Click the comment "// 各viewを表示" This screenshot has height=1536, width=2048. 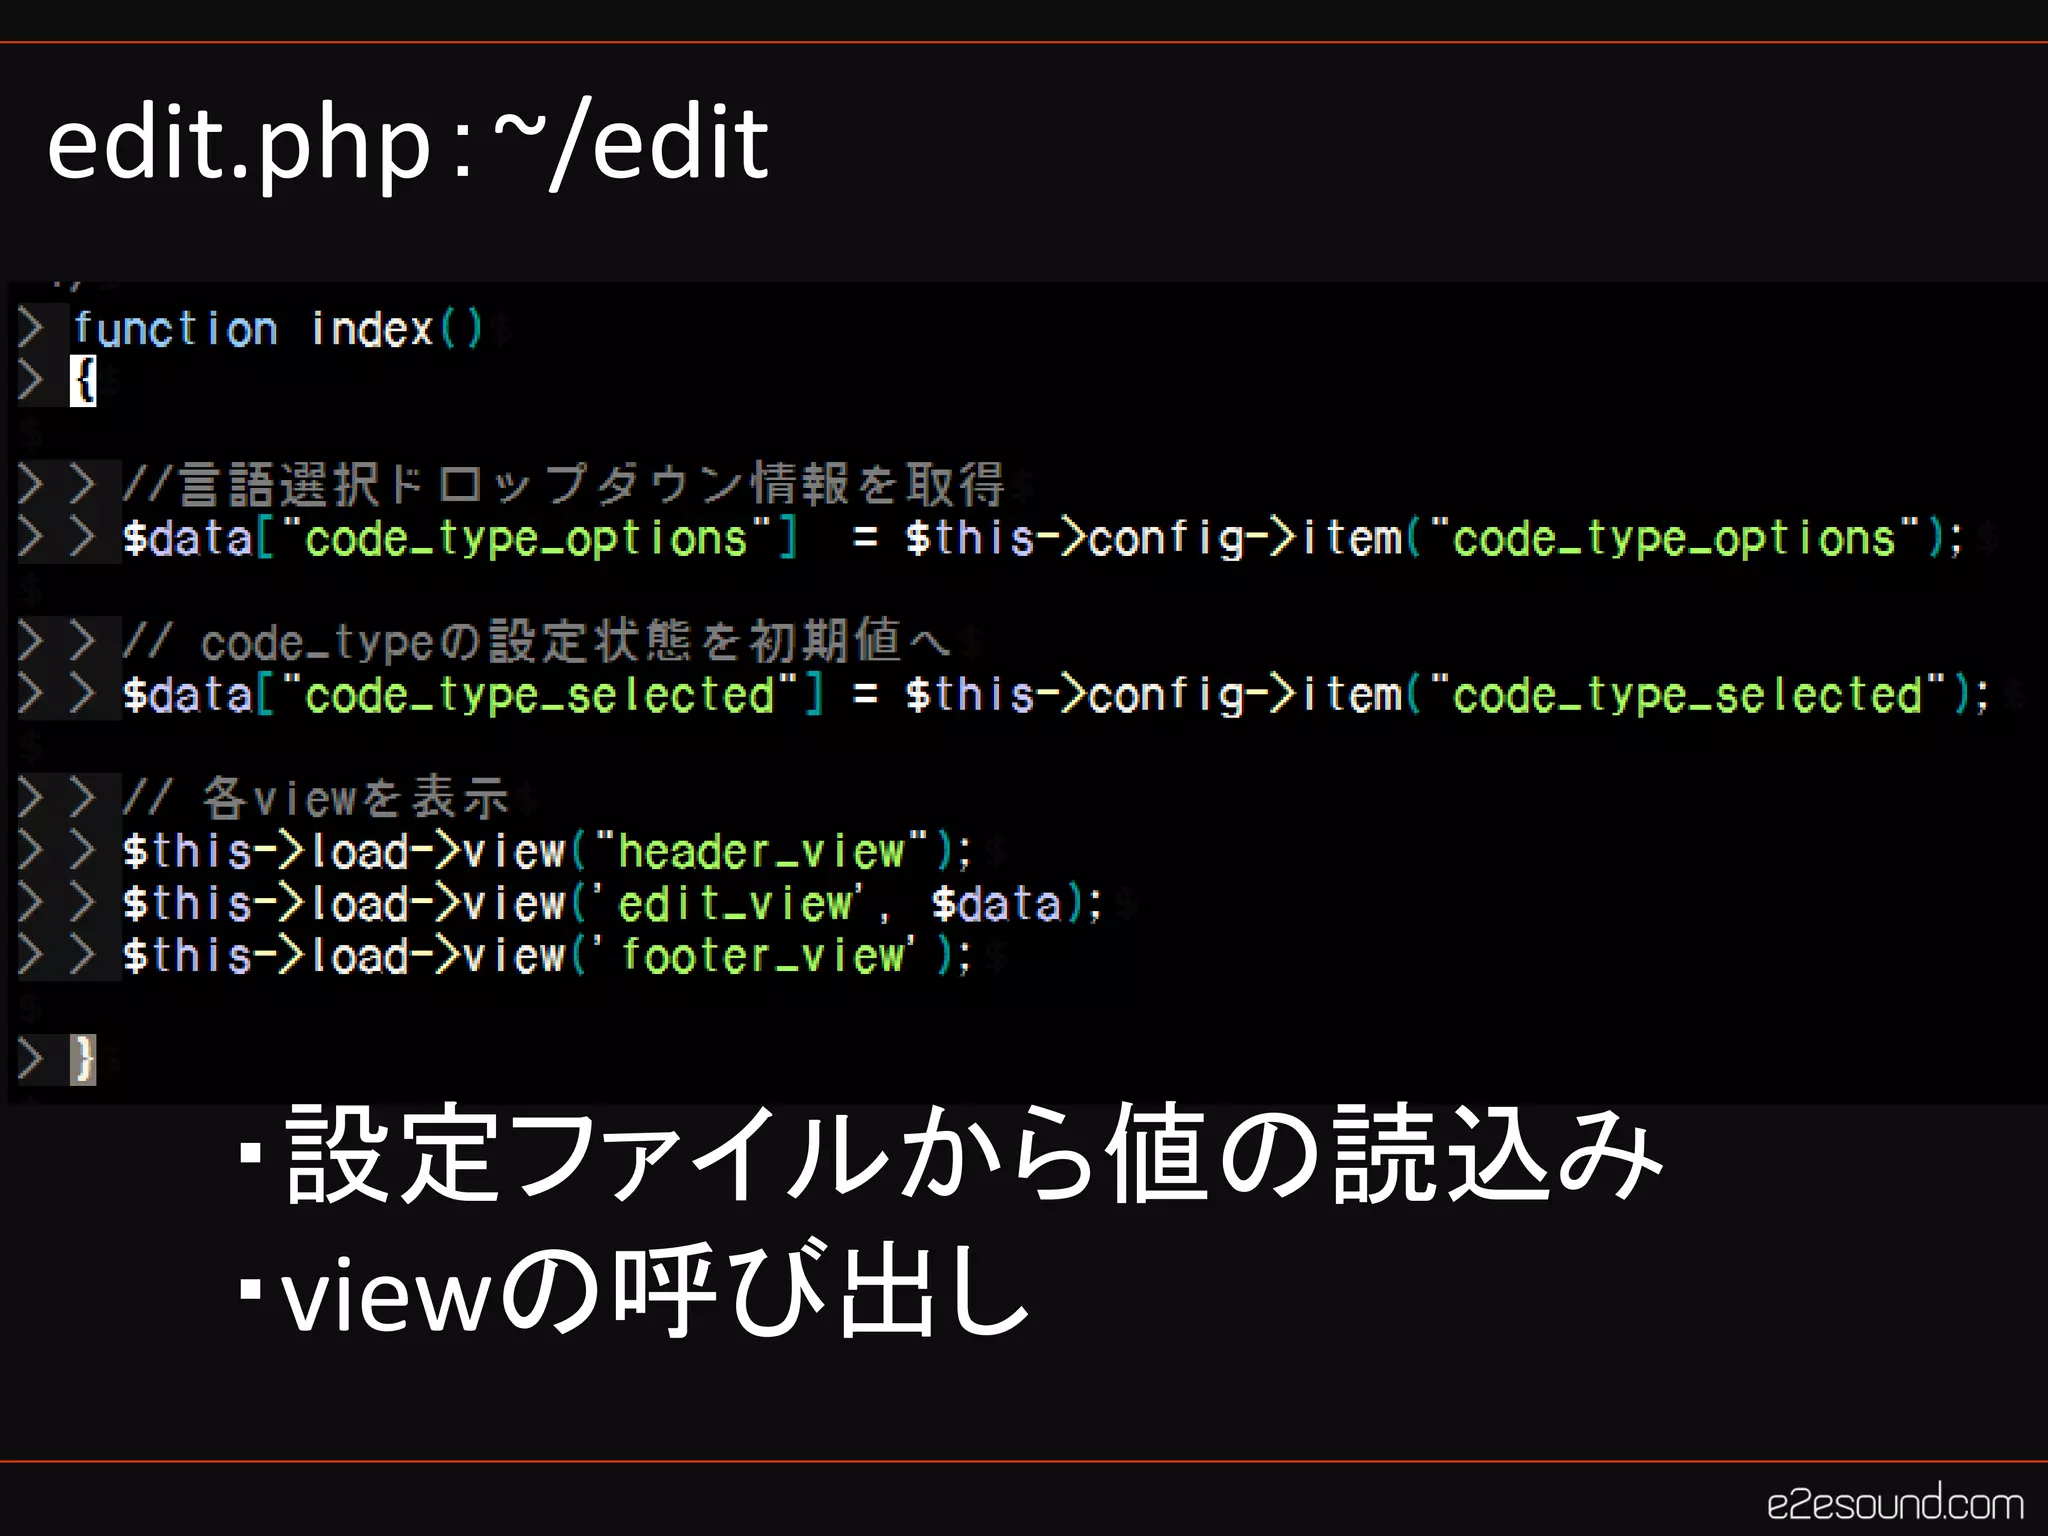pos(316,798)
